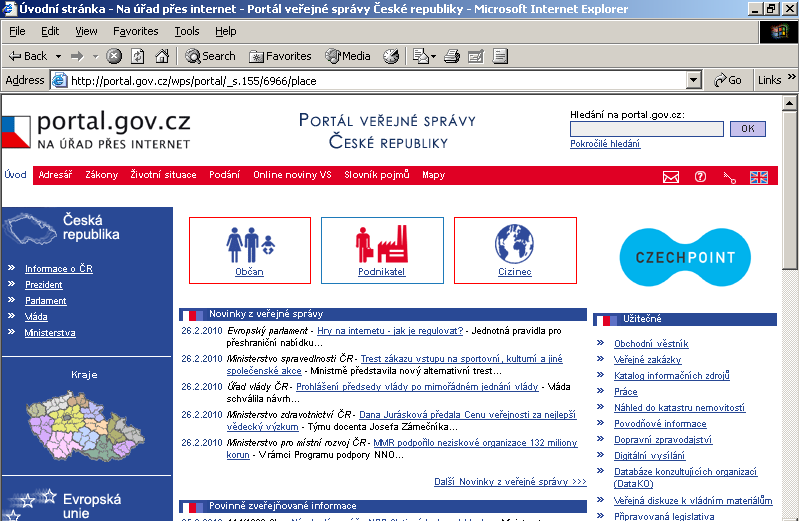Screen dimensions: 799x521
Task: Open the History toolbar icon
Action: coord(391,56)
